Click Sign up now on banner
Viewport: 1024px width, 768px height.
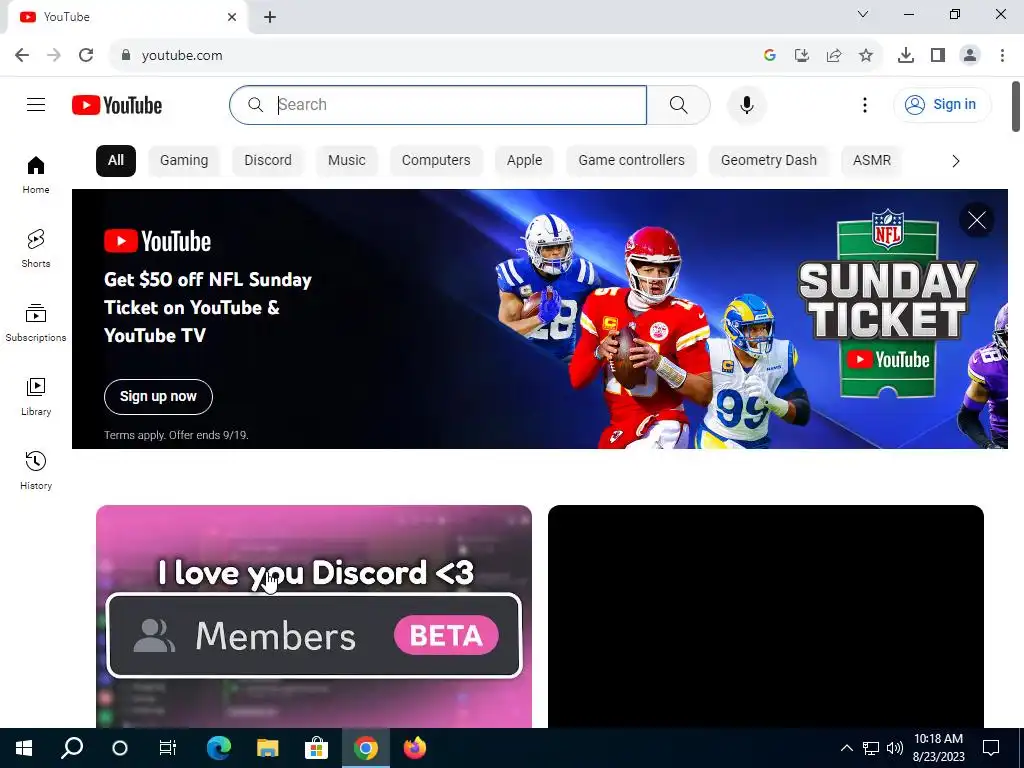coord(158,396)
